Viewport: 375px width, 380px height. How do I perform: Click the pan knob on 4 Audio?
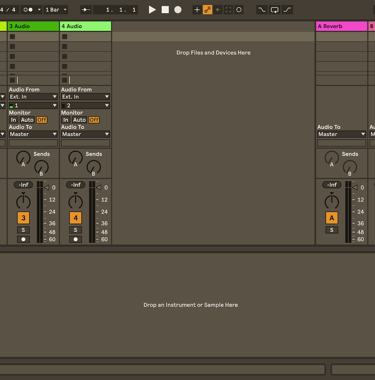[76, 201]
